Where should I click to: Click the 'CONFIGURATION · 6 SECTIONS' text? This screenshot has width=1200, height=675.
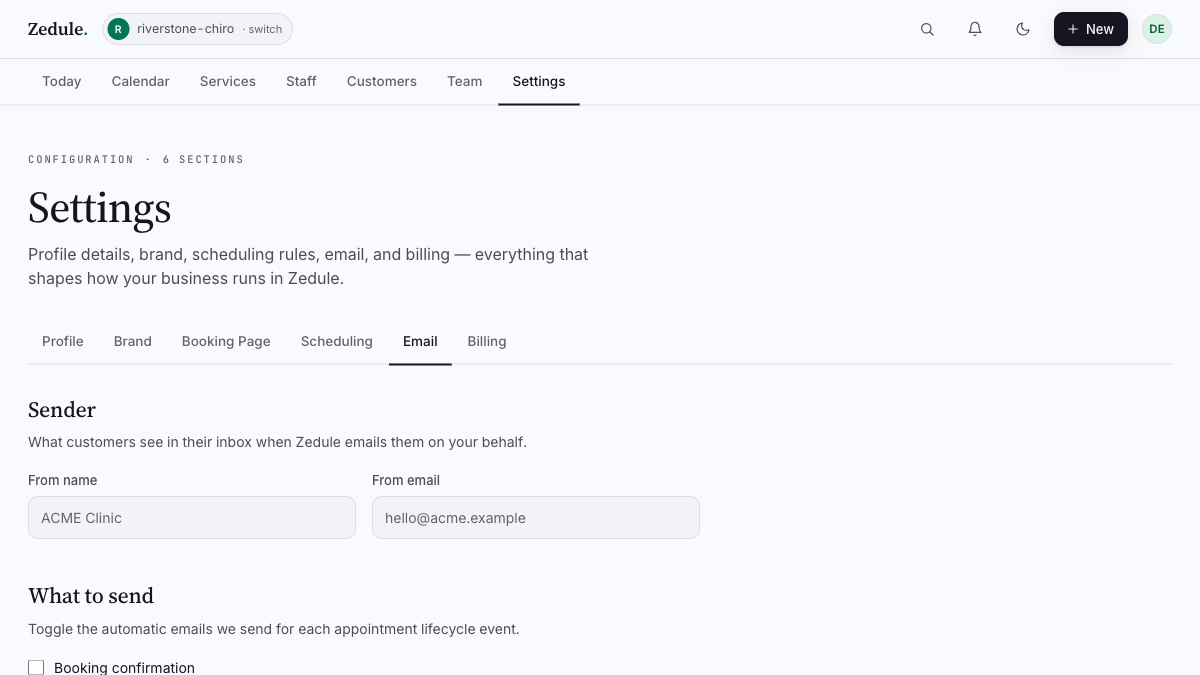[x=136, y=159]
